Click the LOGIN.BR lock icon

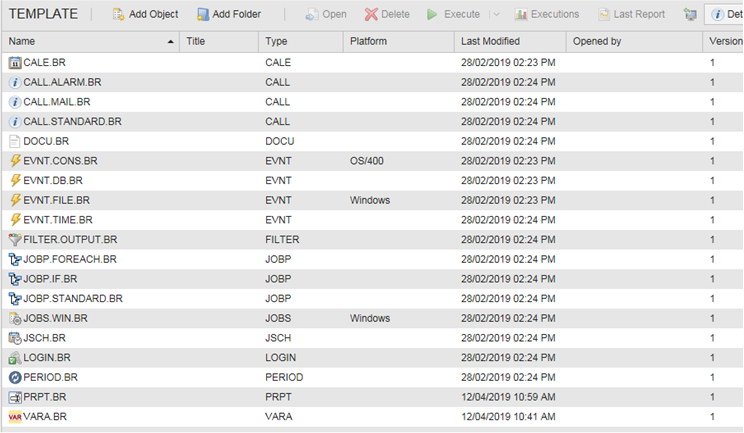[15, 358]
